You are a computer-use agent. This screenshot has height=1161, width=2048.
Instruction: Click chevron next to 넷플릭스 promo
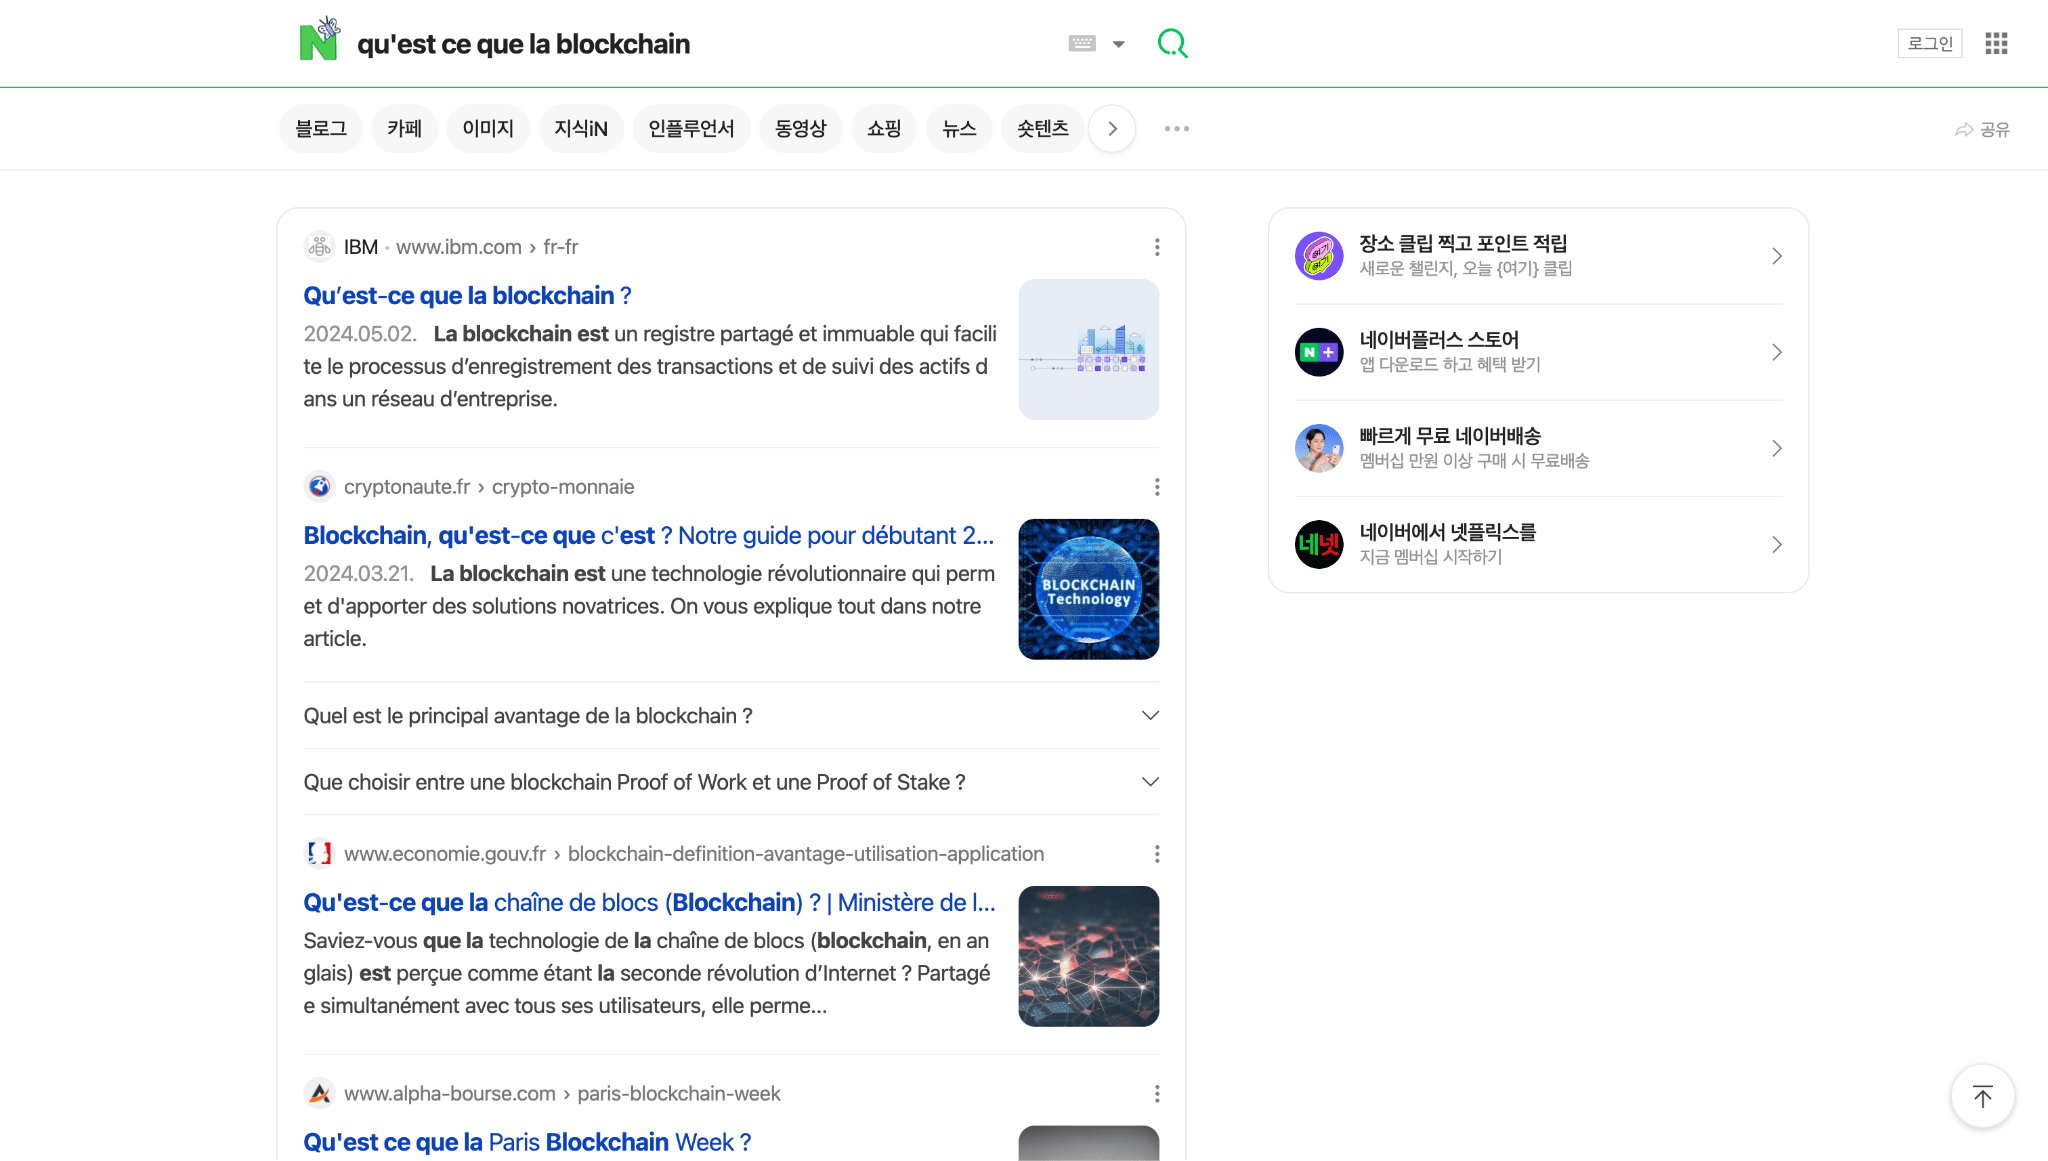pos(1777,544)
